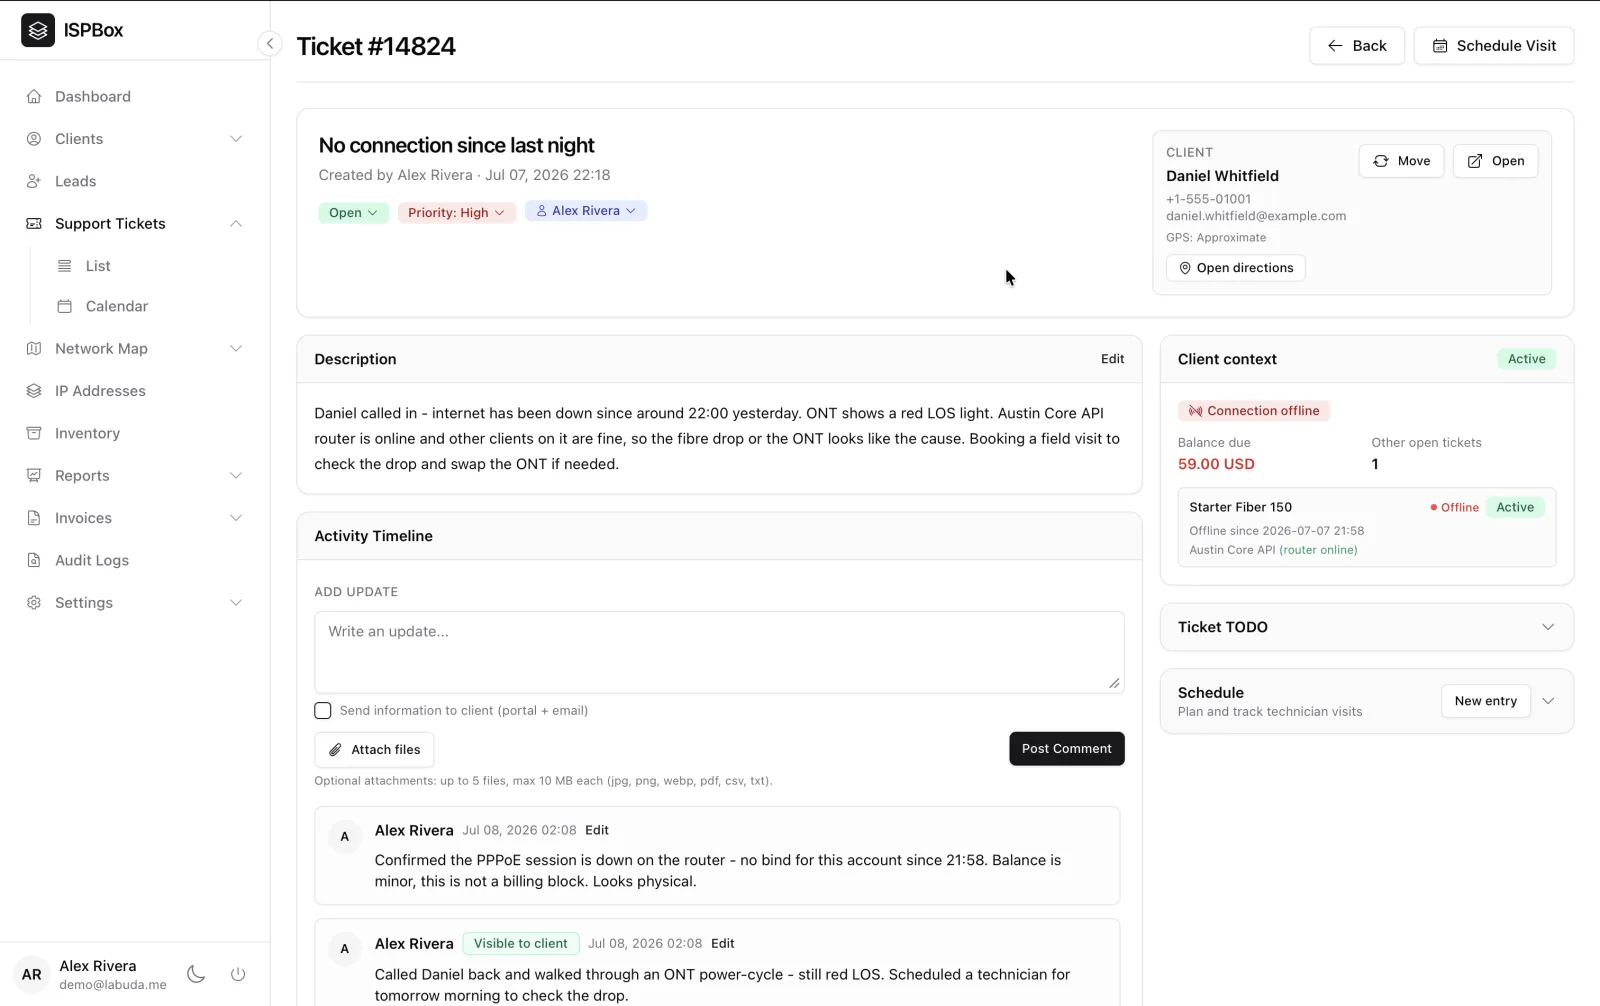Viewport: 1600px width, 1006px height.
Task: Click the Settings gear icon
Action: (34, 603)
